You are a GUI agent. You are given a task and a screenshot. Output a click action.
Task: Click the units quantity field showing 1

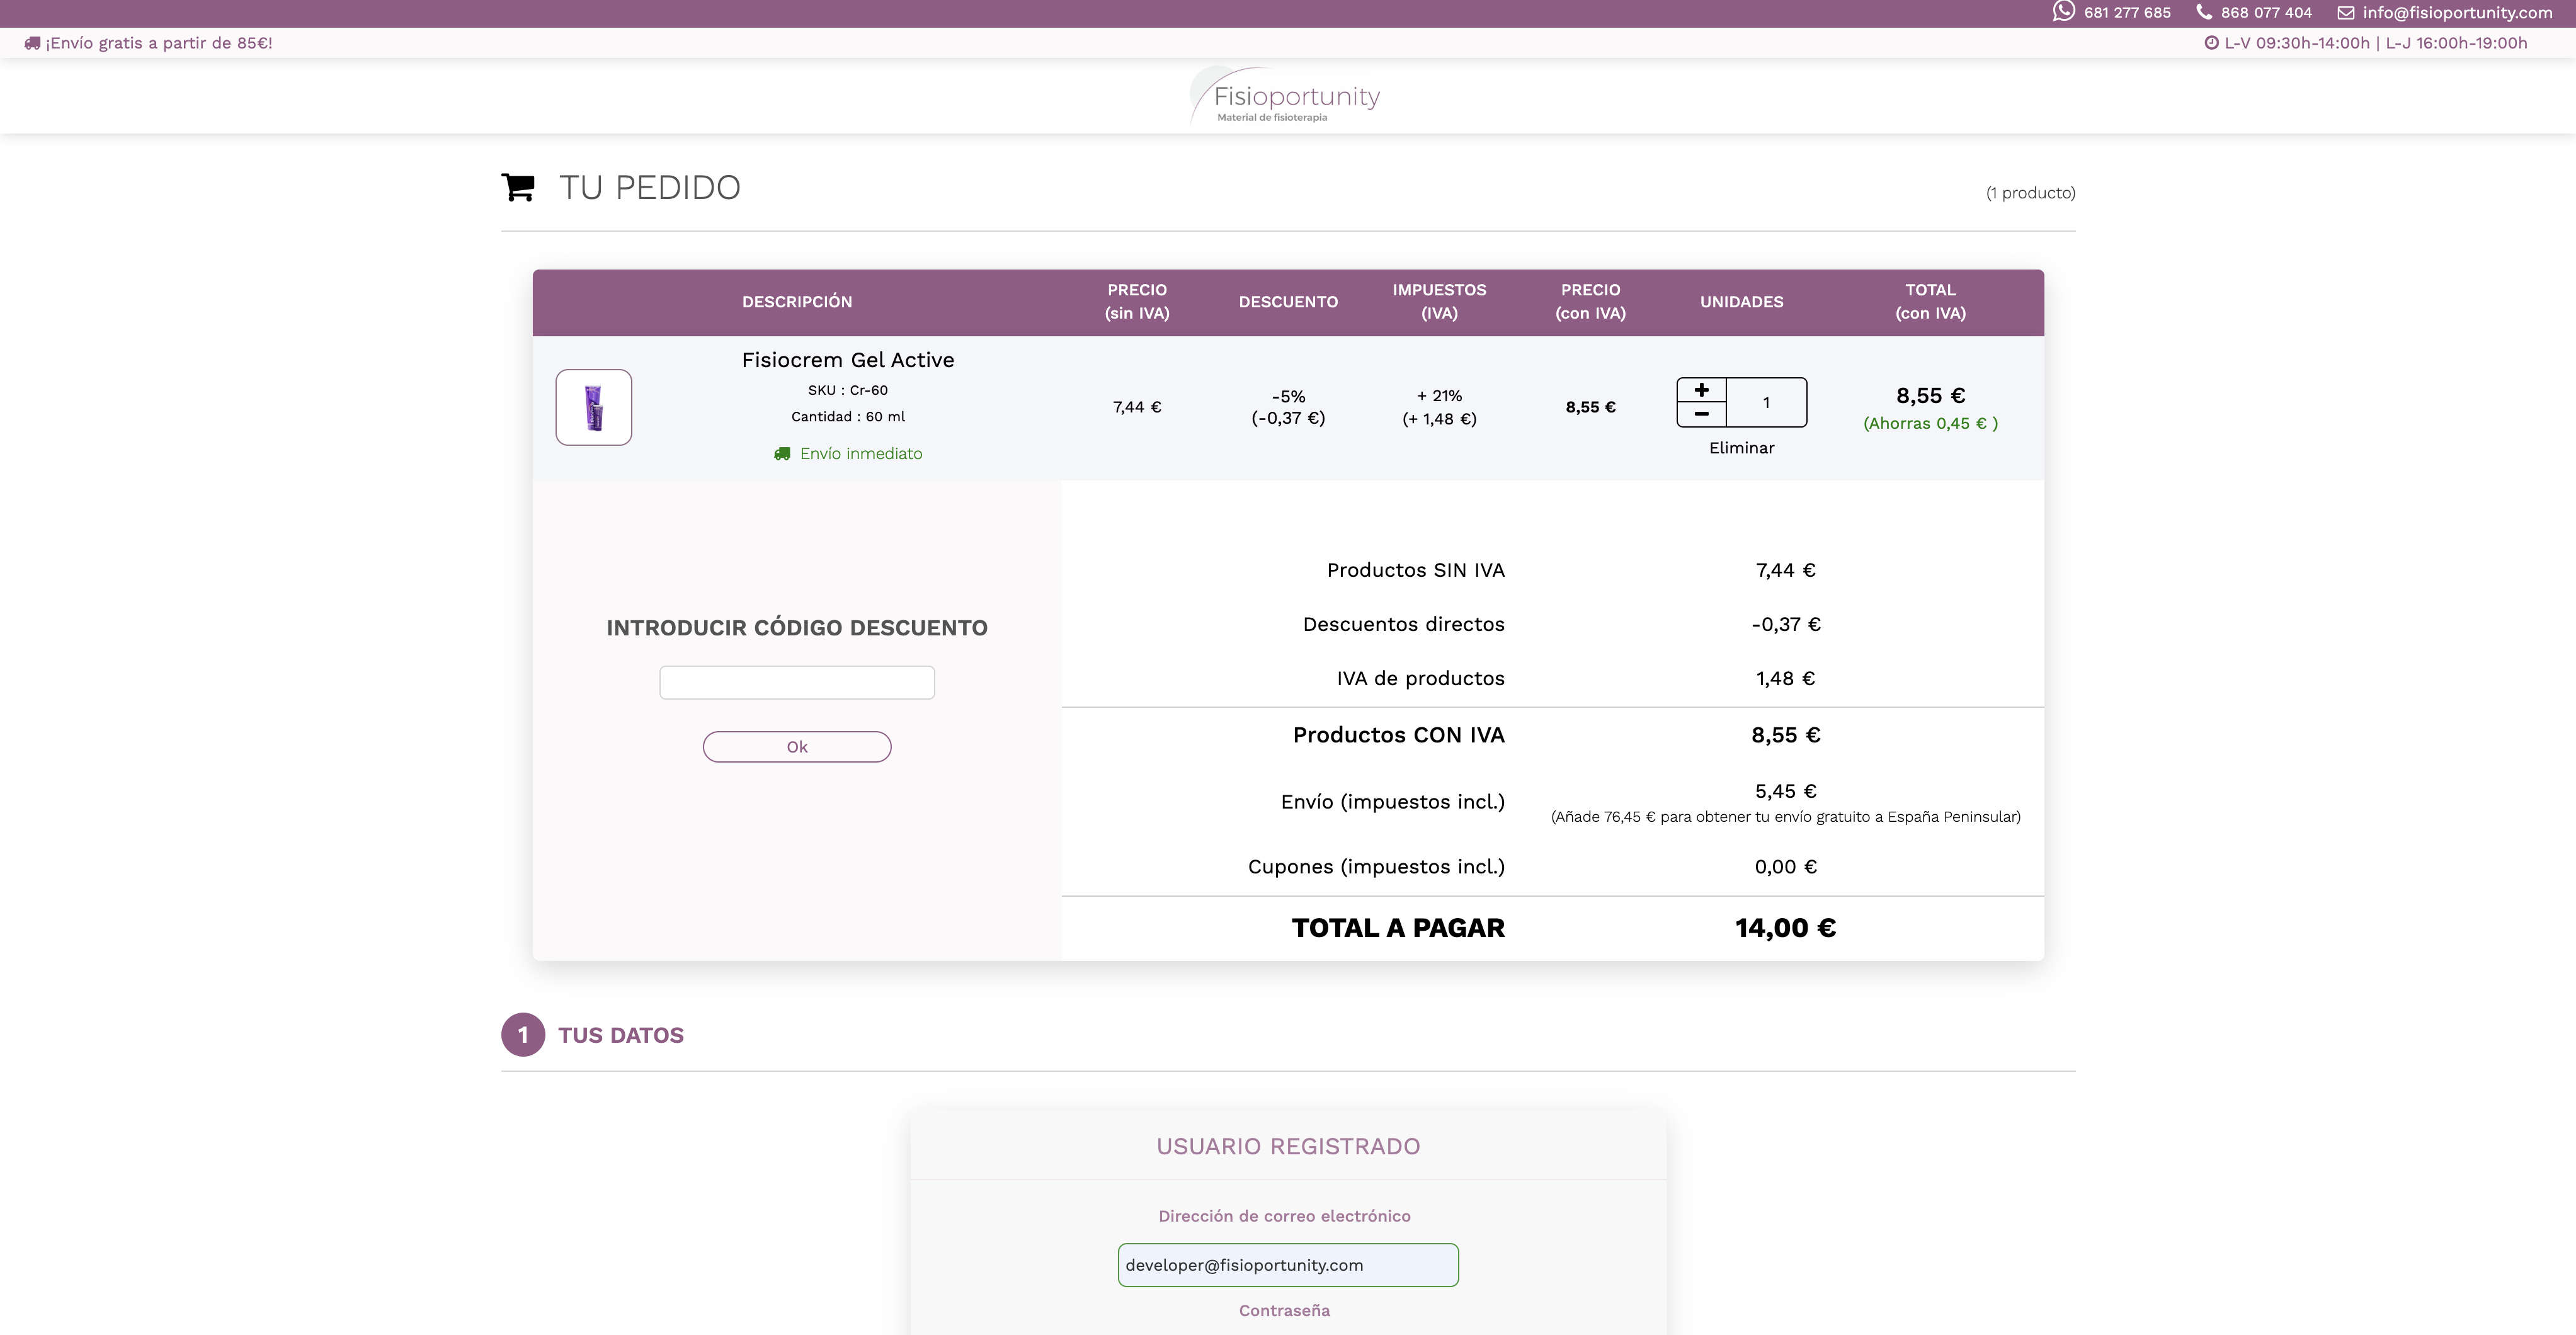click(x=1766, y=402)
